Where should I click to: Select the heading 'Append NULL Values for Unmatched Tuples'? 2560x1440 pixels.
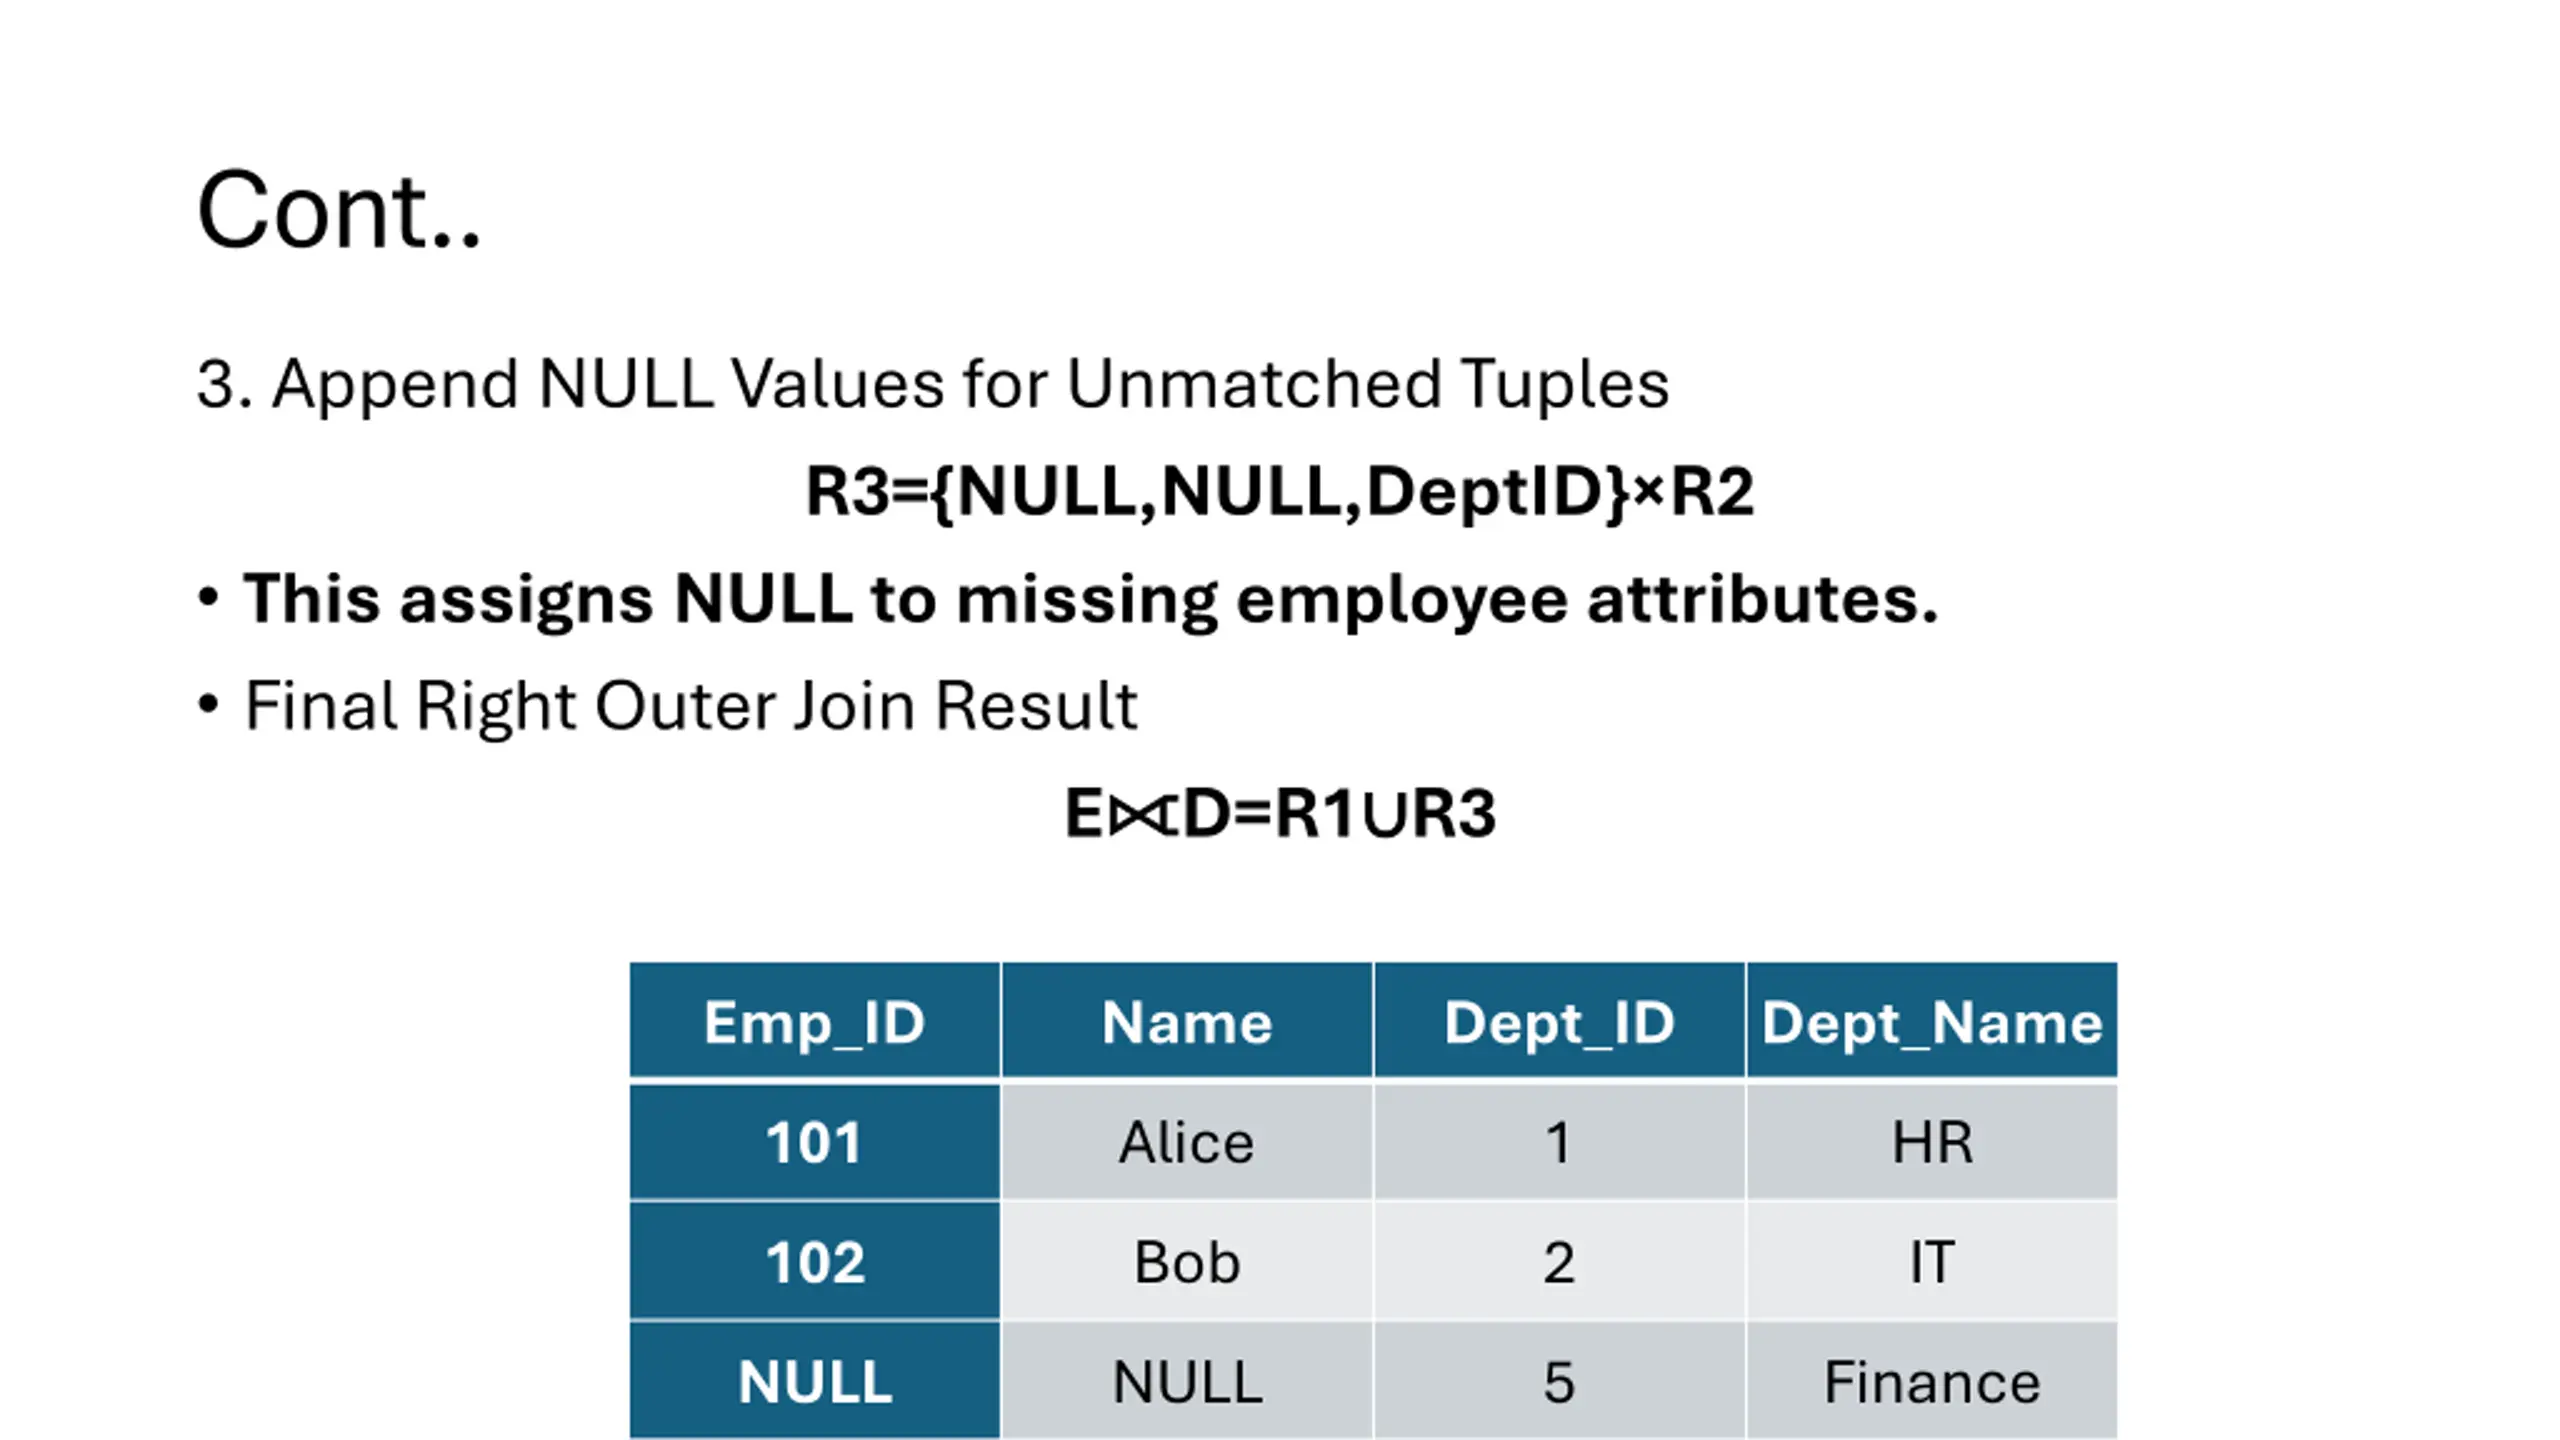[x=970, y=384]
